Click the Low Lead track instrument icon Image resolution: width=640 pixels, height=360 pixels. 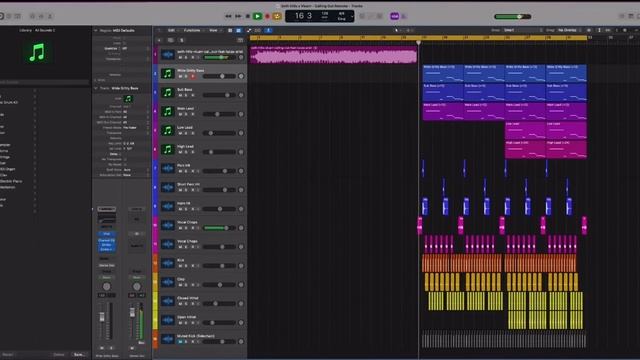167,130
